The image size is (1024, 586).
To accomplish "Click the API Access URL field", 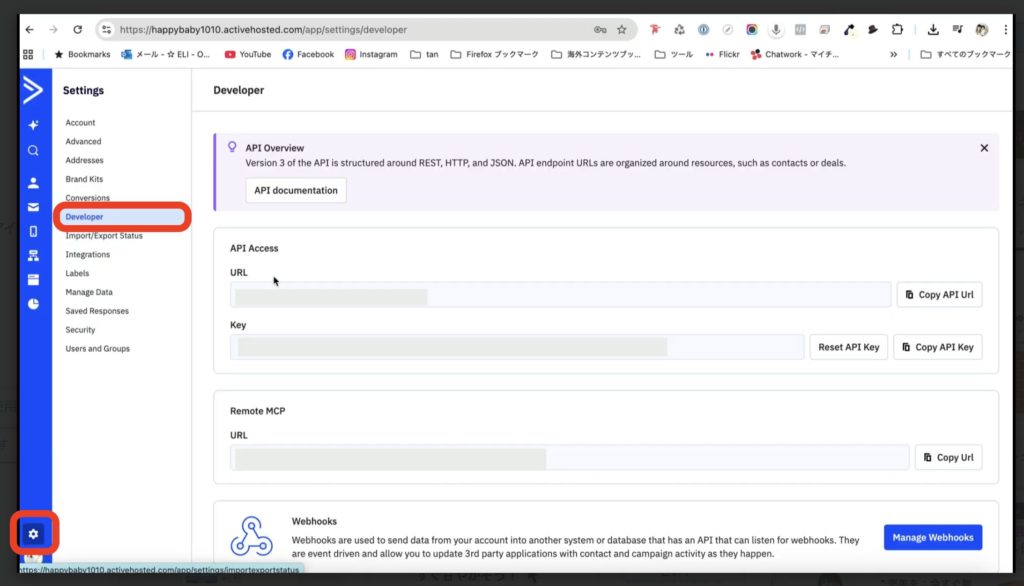I will [560, 295].
